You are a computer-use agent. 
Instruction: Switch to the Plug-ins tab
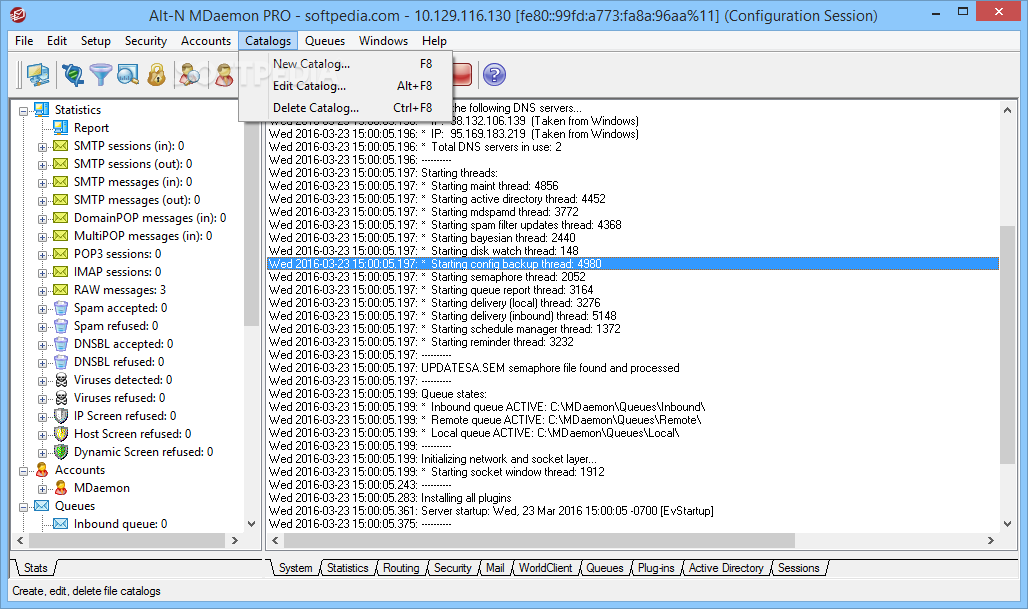[x=656, y=568]
